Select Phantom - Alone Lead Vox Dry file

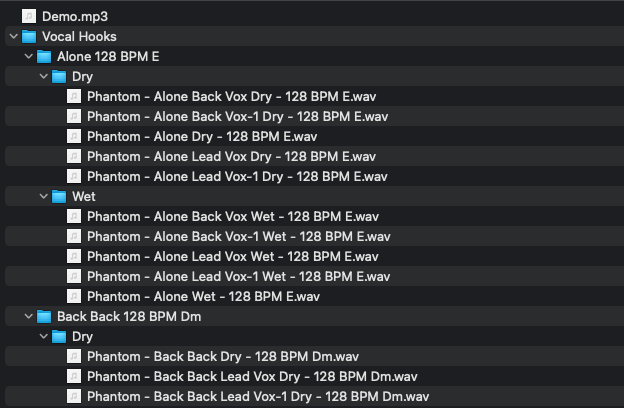click(x=236, y=156)
